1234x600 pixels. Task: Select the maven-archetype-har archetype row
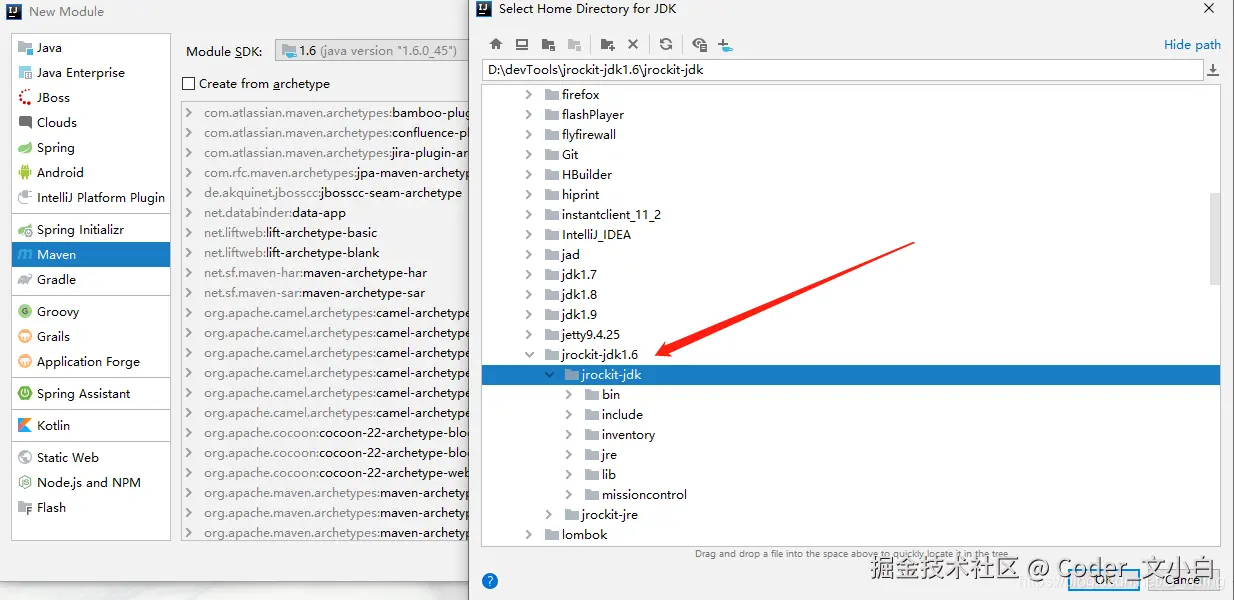(x=326, y=273)
